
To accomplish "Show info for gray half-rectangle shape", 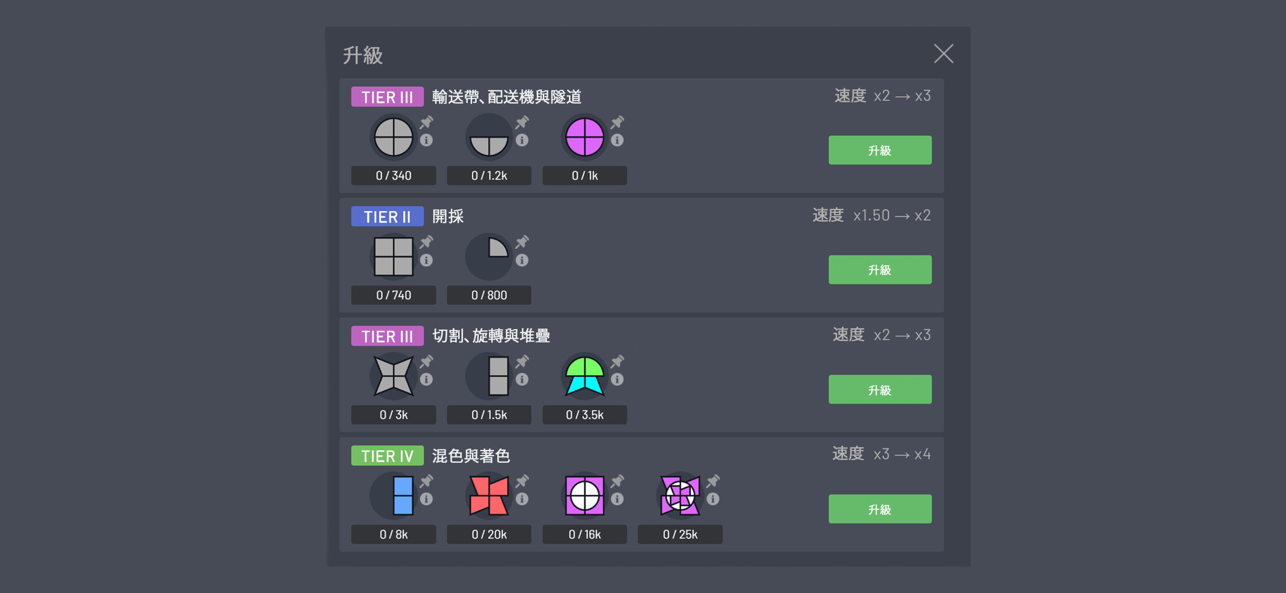I will (x=522, y=380).
